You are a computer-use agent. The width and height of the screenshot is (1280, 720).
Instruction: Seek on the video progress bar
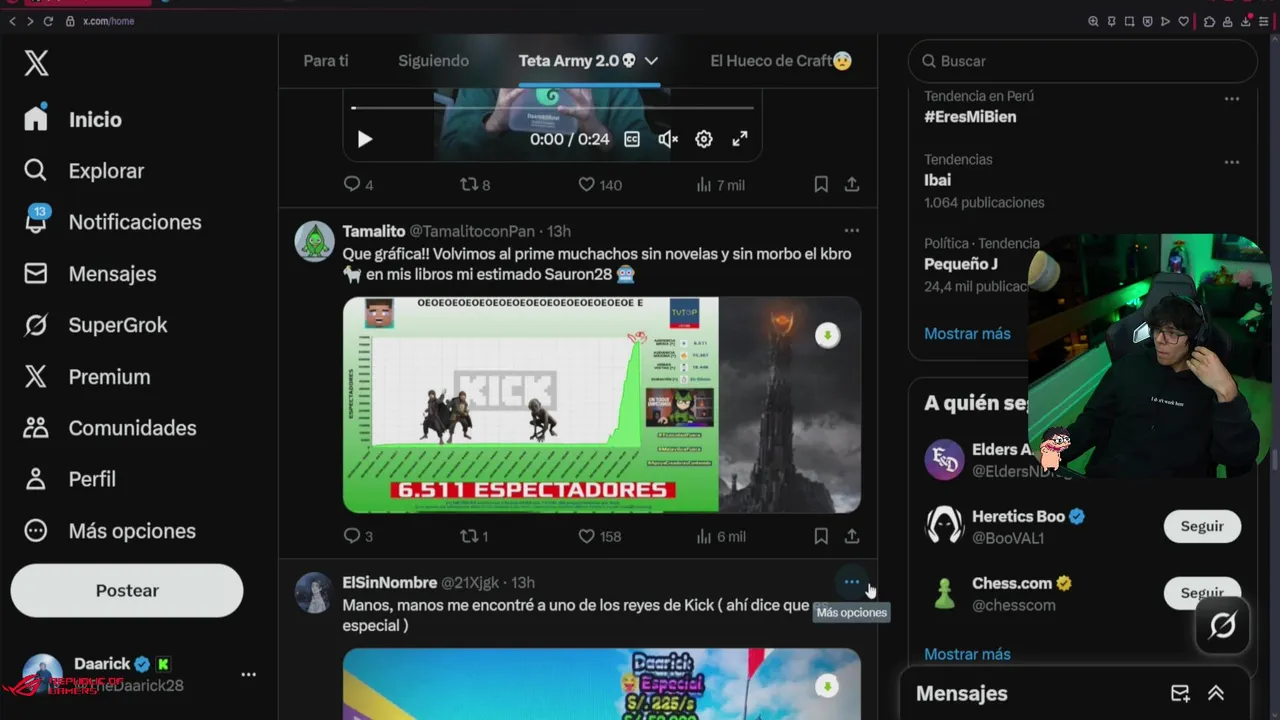pos(552,108)
